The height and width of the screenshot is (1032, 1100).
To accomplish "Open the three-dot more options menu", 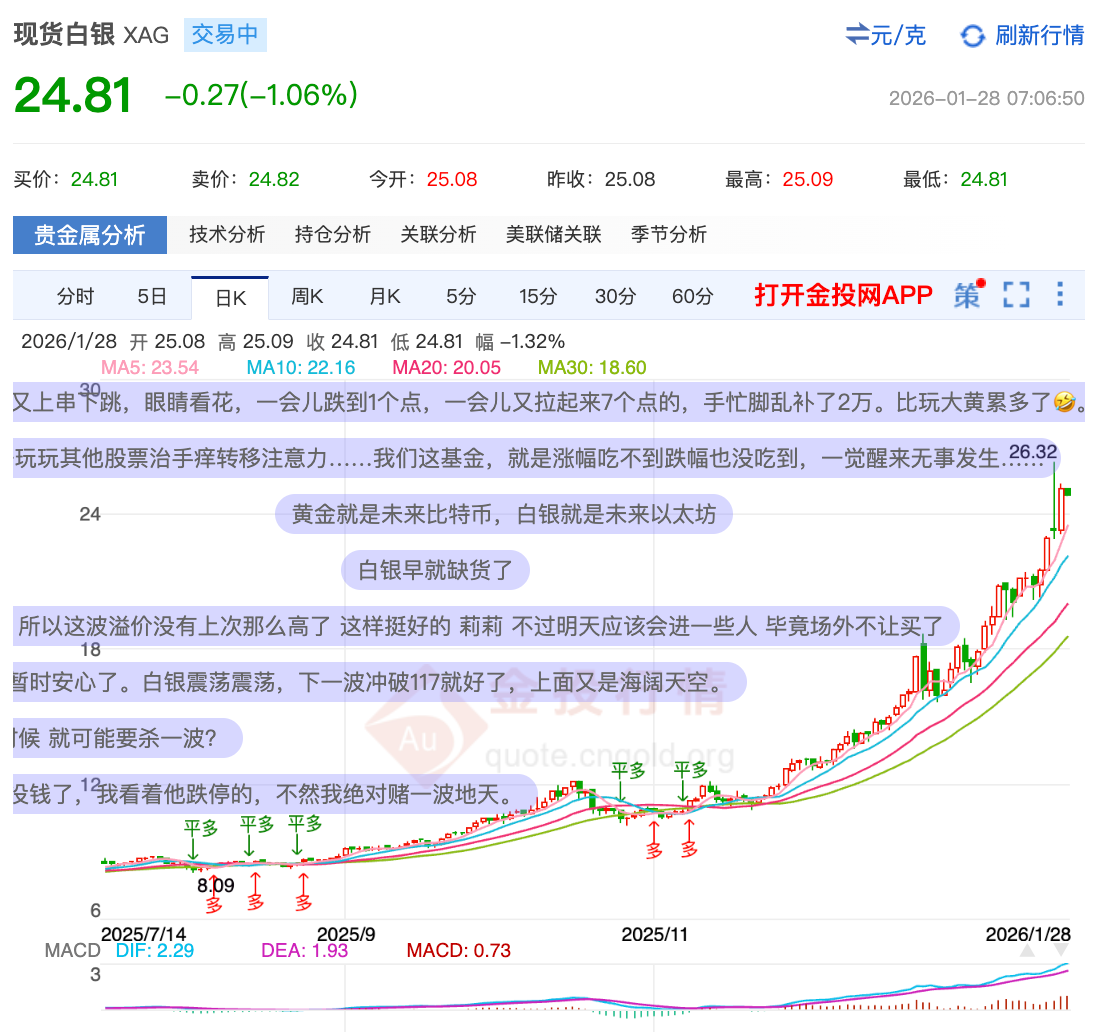I will pyautogui.click(x=1060, y=295).
